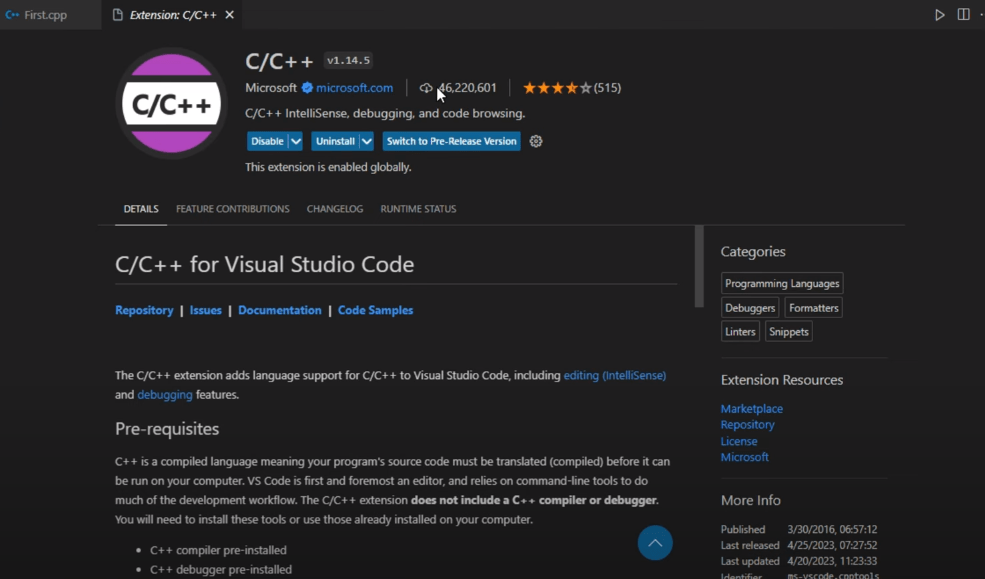Click the last released date 4/25/2023, 07:27:52
The image size is (985, 579).
(x=832, y=545)
